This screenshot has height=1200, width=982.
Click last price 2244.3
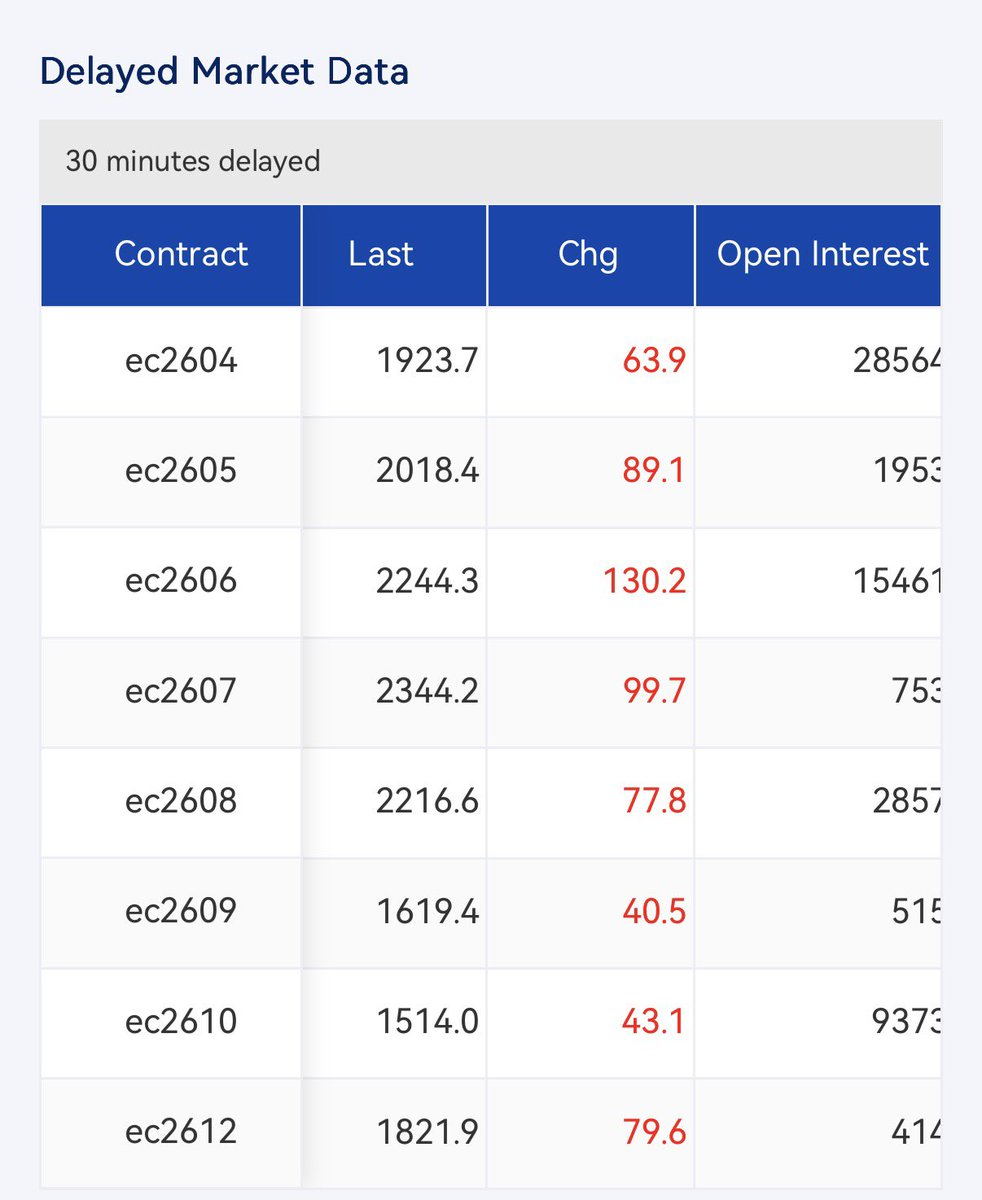pos(427,581)
